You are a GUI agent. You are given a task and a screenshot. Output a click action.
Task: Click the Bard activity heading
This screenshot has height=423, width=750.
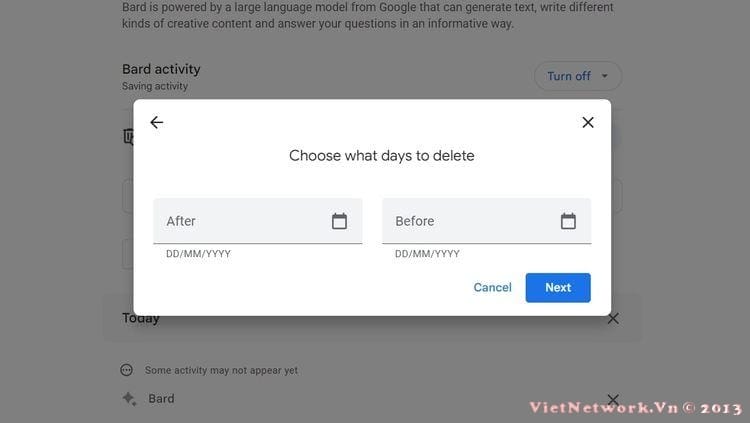point(161,69)
